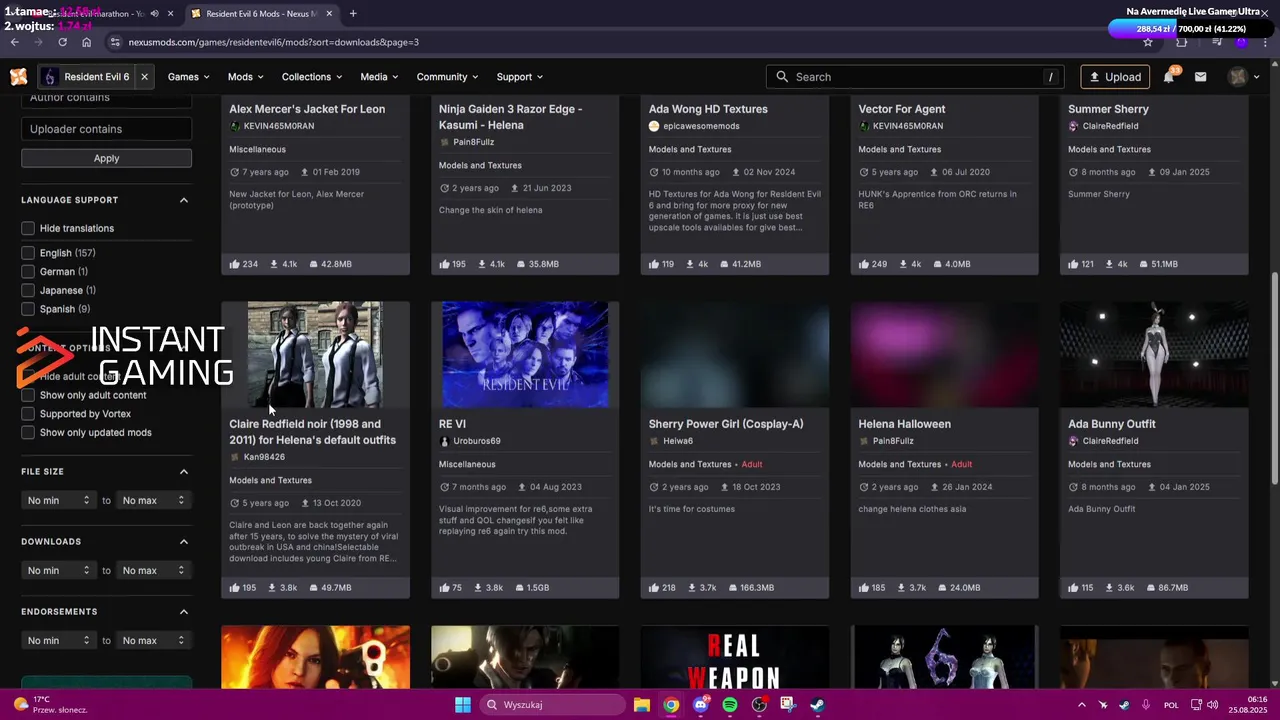
Task: Open the Media menu
Action: (x=379, y=77)
